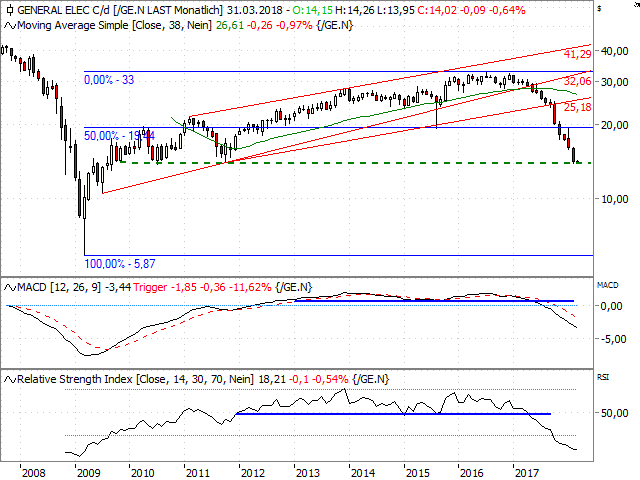Click the 2012 year on the time axis
640x480 pixels.
pos(253,473)
